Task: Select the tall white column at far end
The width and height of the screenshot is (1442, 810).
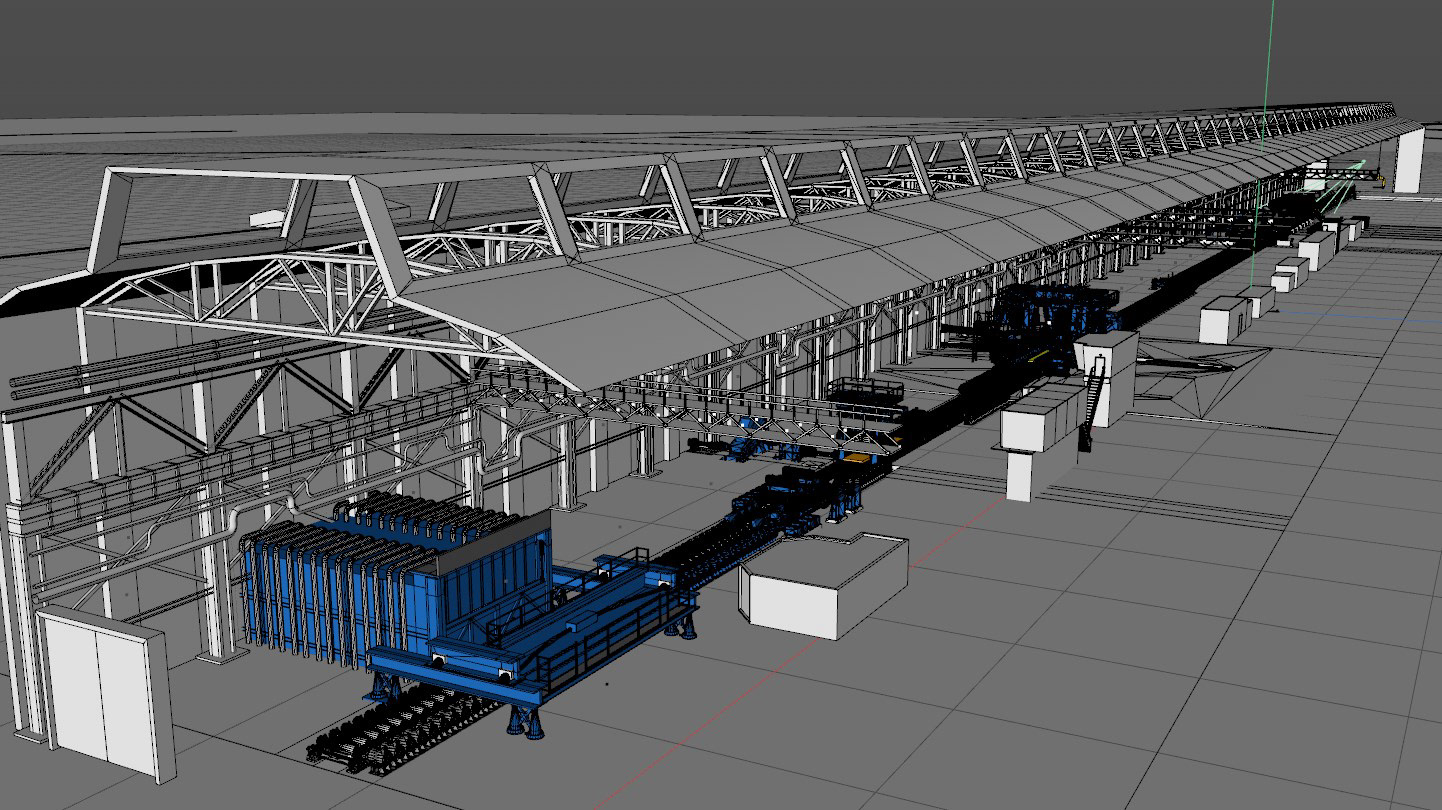Action: (1408, 160)
